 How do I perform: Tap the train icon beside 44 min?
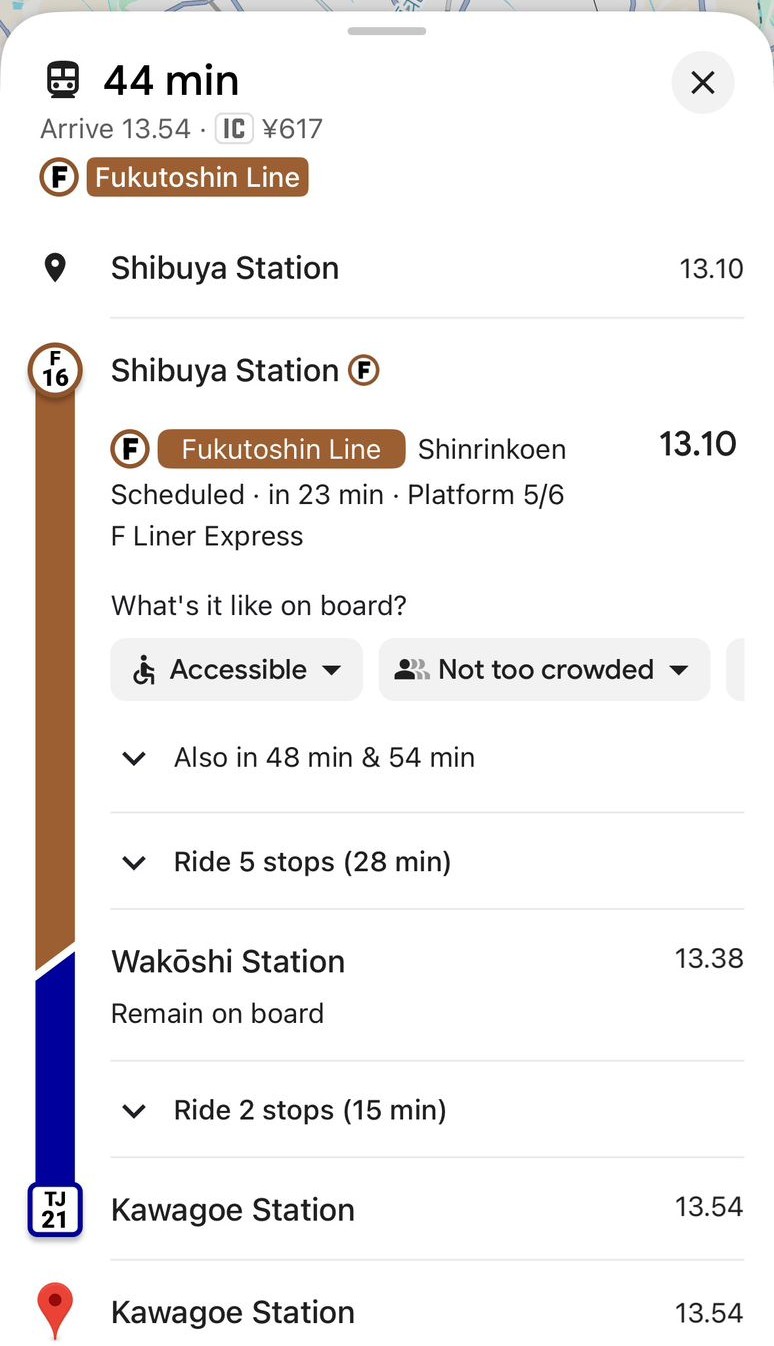(x=63, y=80)
